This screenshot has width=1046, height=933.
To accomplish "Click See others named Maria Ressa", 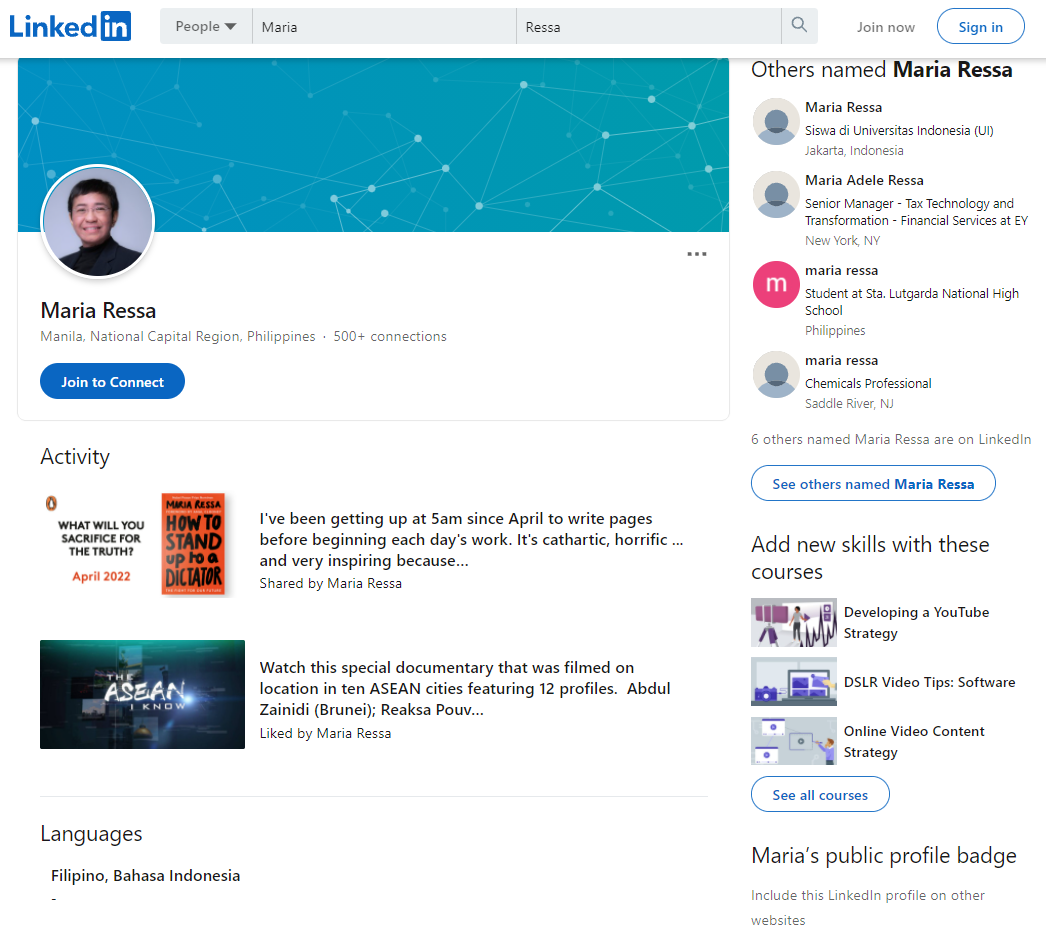I will click(873, 484).
